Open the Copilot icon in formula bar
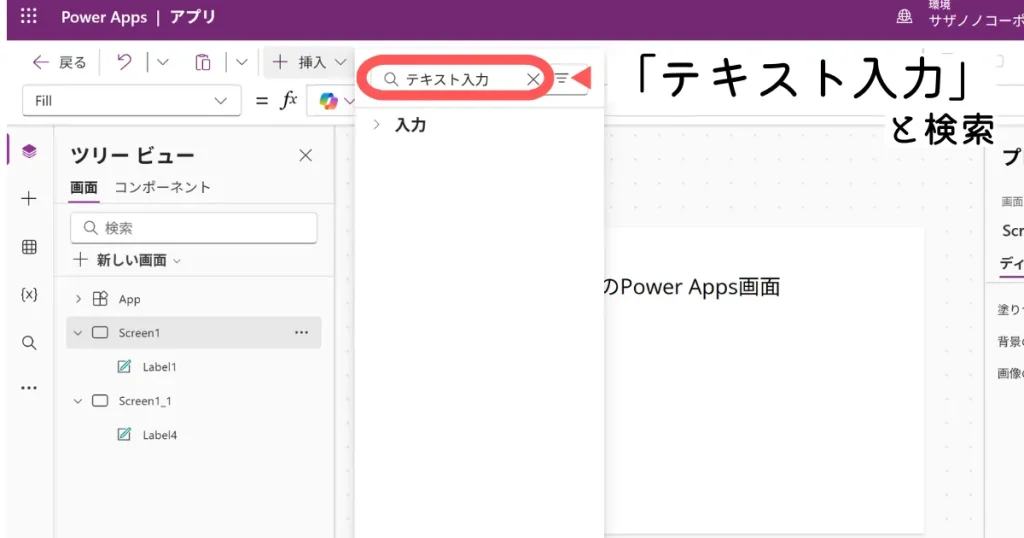The height and width of the screenshot is (538, 1024). point(329,101)
